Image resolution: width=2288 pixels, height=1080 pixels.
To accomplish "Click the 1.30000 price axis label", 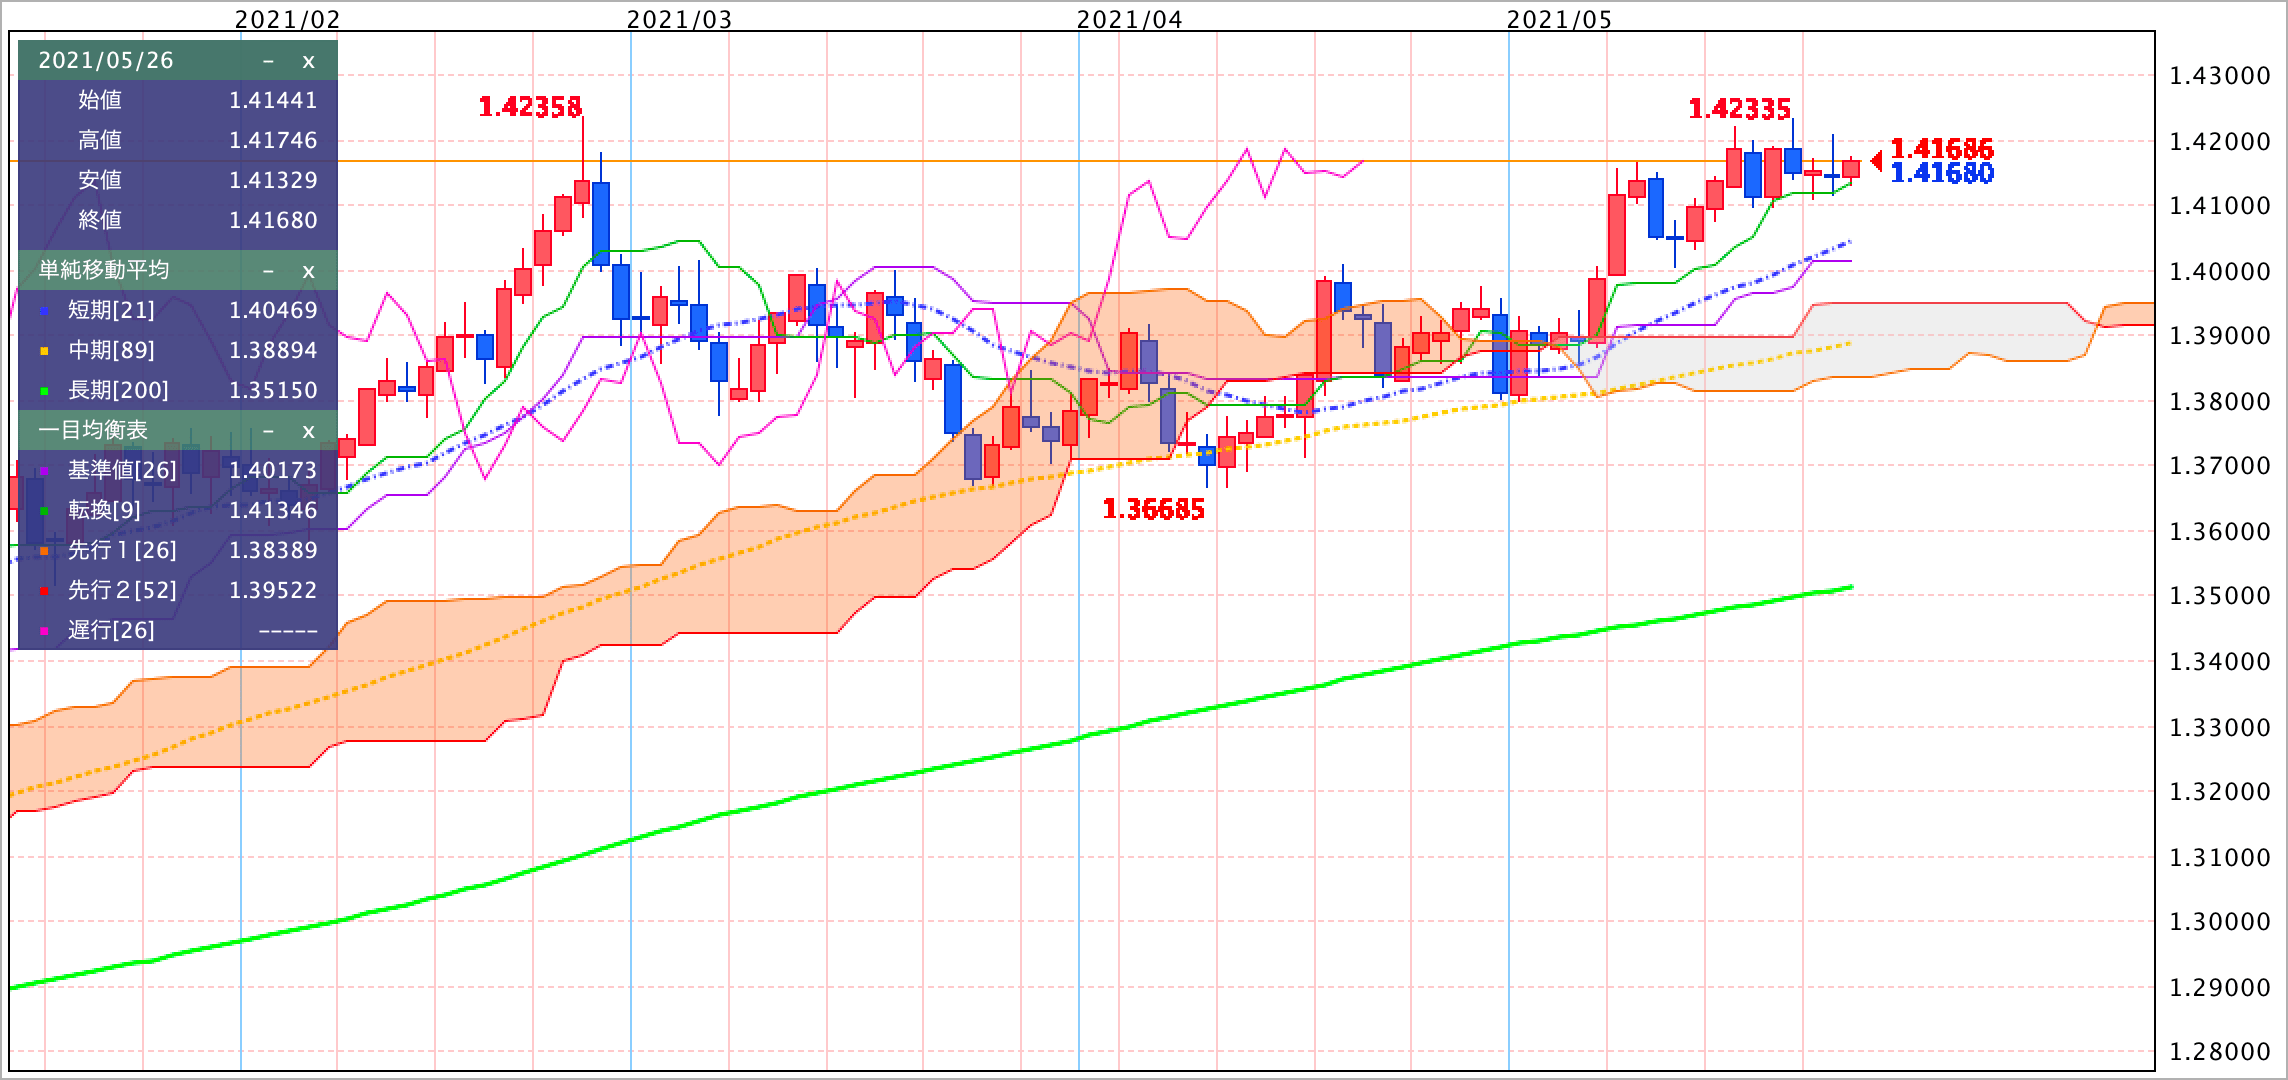I will point(2219,921).
